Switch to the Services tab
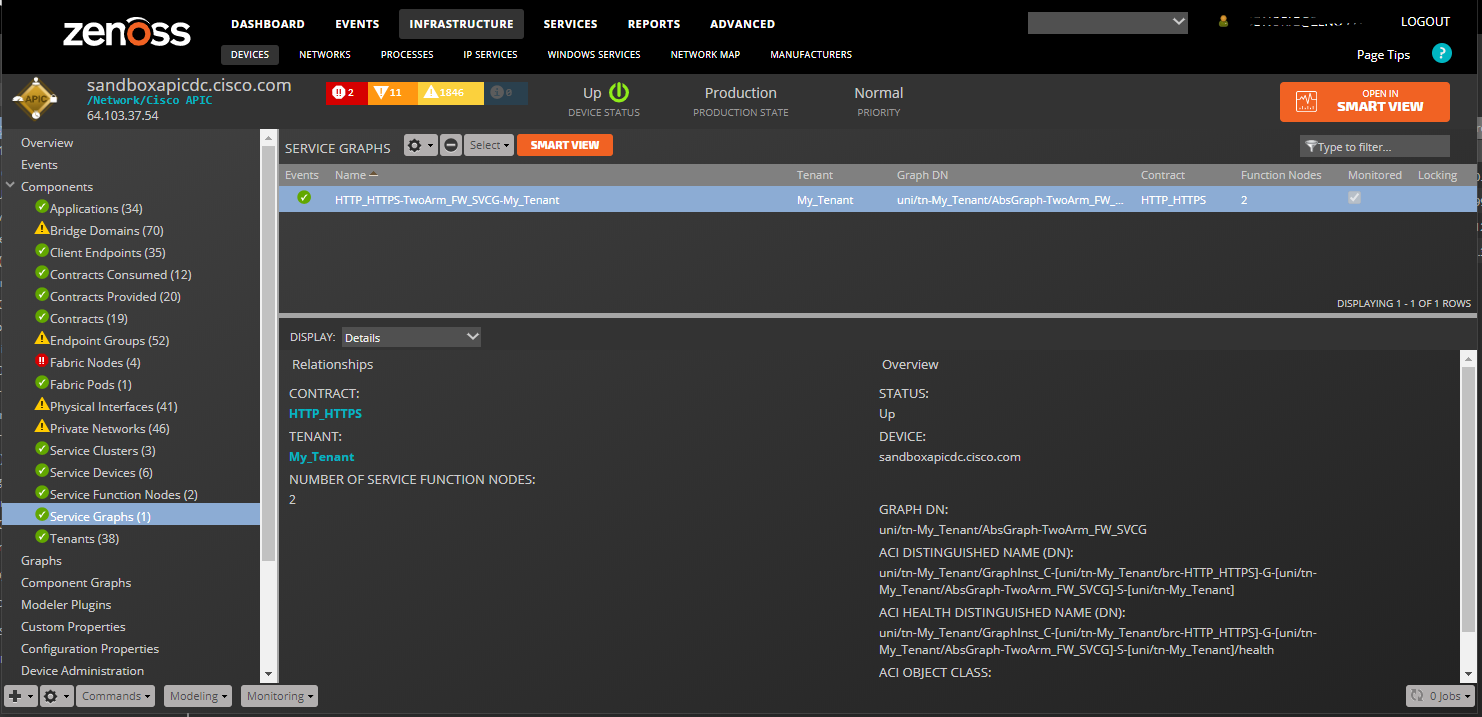The width and height of the screenshot is (1482, 717). click(570, 24)
